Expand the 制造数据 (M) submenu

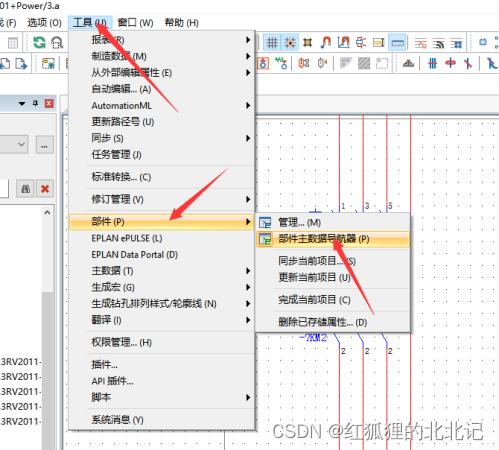click(162, 56)
